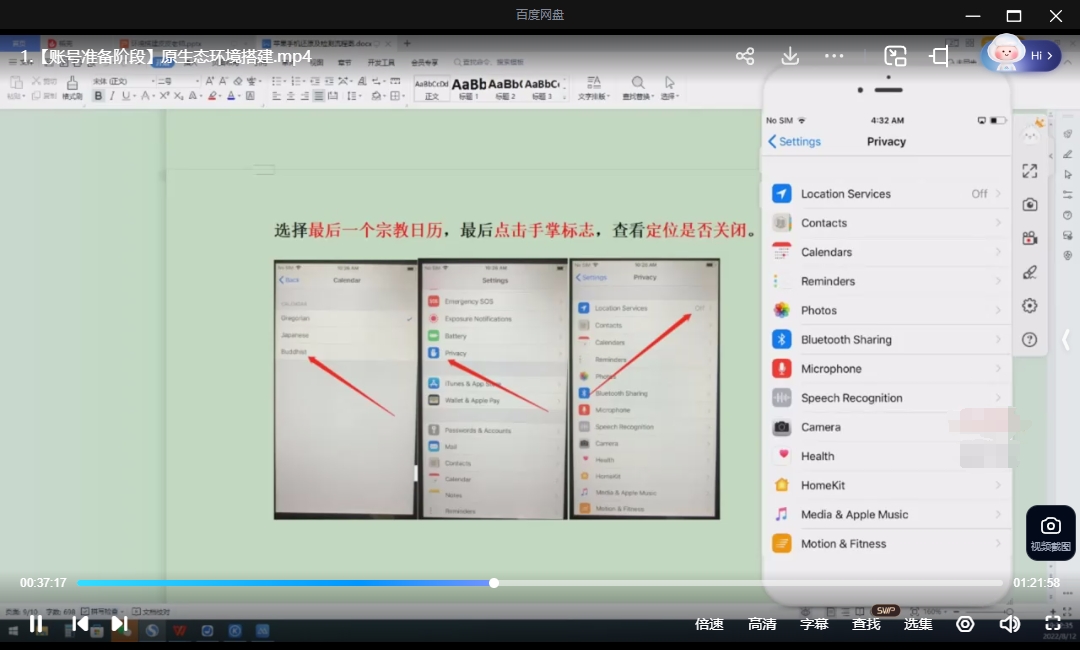Open the Health privacy row
Image resolution: width=1080 pixels, height=650 pixels.
coord(886,456)
